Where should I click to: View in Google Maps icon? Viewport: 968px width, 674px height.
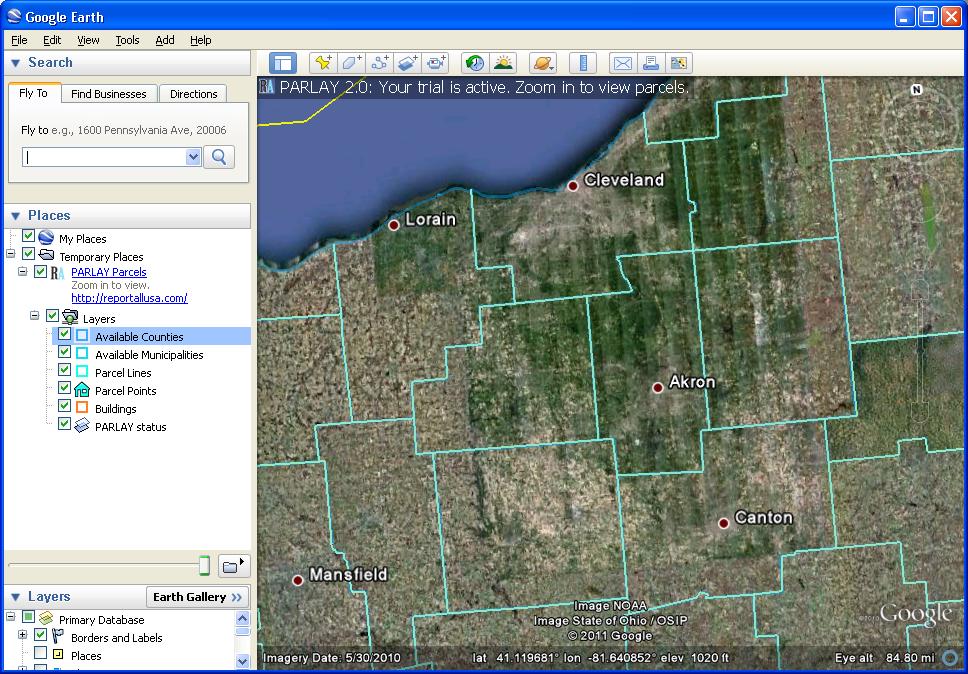[678, 63]
